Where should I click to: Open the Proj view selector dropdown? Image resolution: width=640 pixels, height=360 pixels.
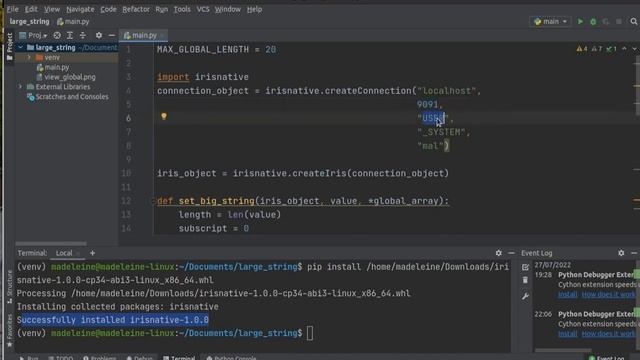tap(33, 36)
